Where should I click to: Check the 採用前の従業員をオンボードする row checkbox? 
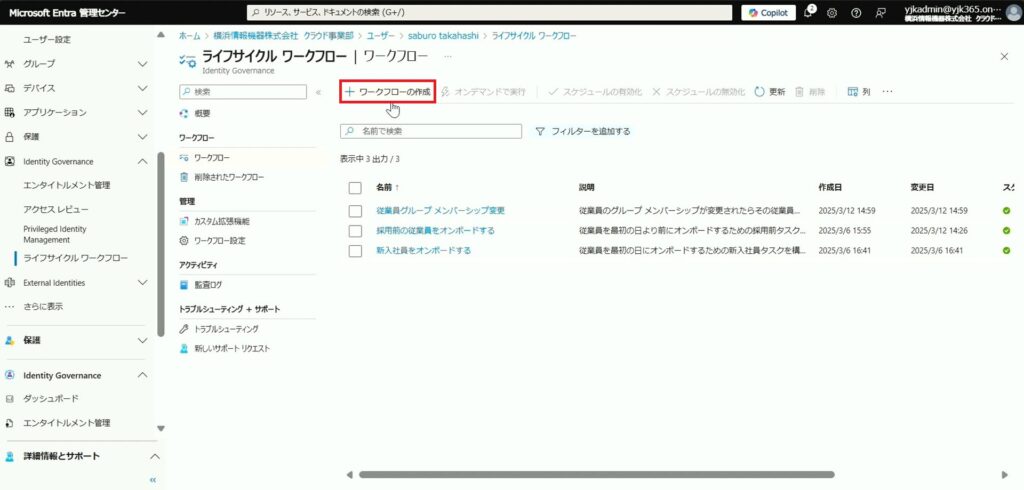pos(355,231)
